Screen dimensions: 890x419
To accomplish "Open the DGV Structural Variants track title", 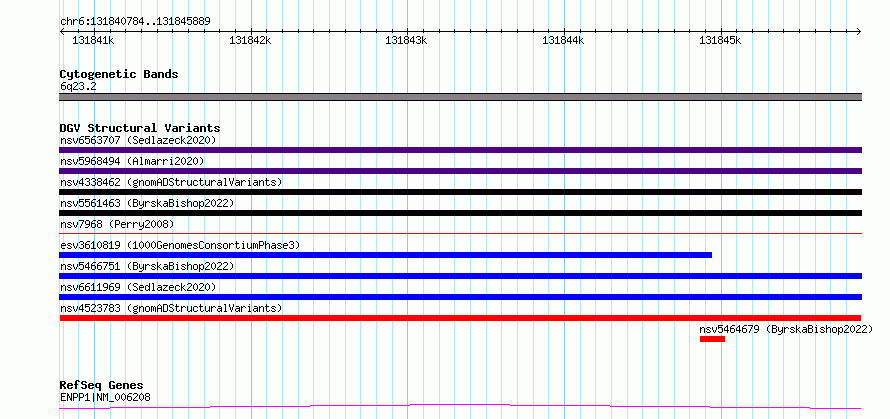I will pos(140,128).
